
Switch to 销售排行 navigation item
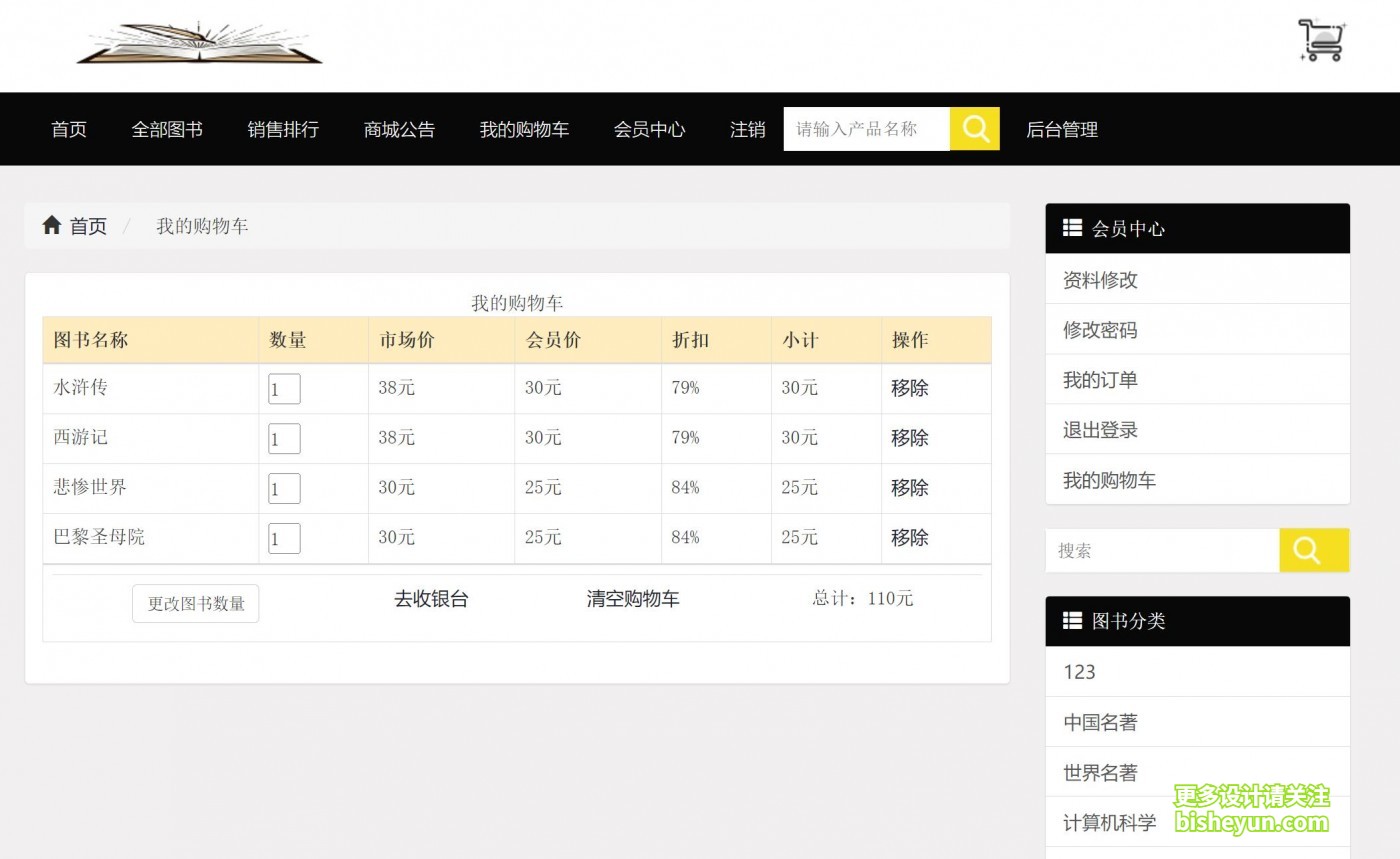coord(282,129)
